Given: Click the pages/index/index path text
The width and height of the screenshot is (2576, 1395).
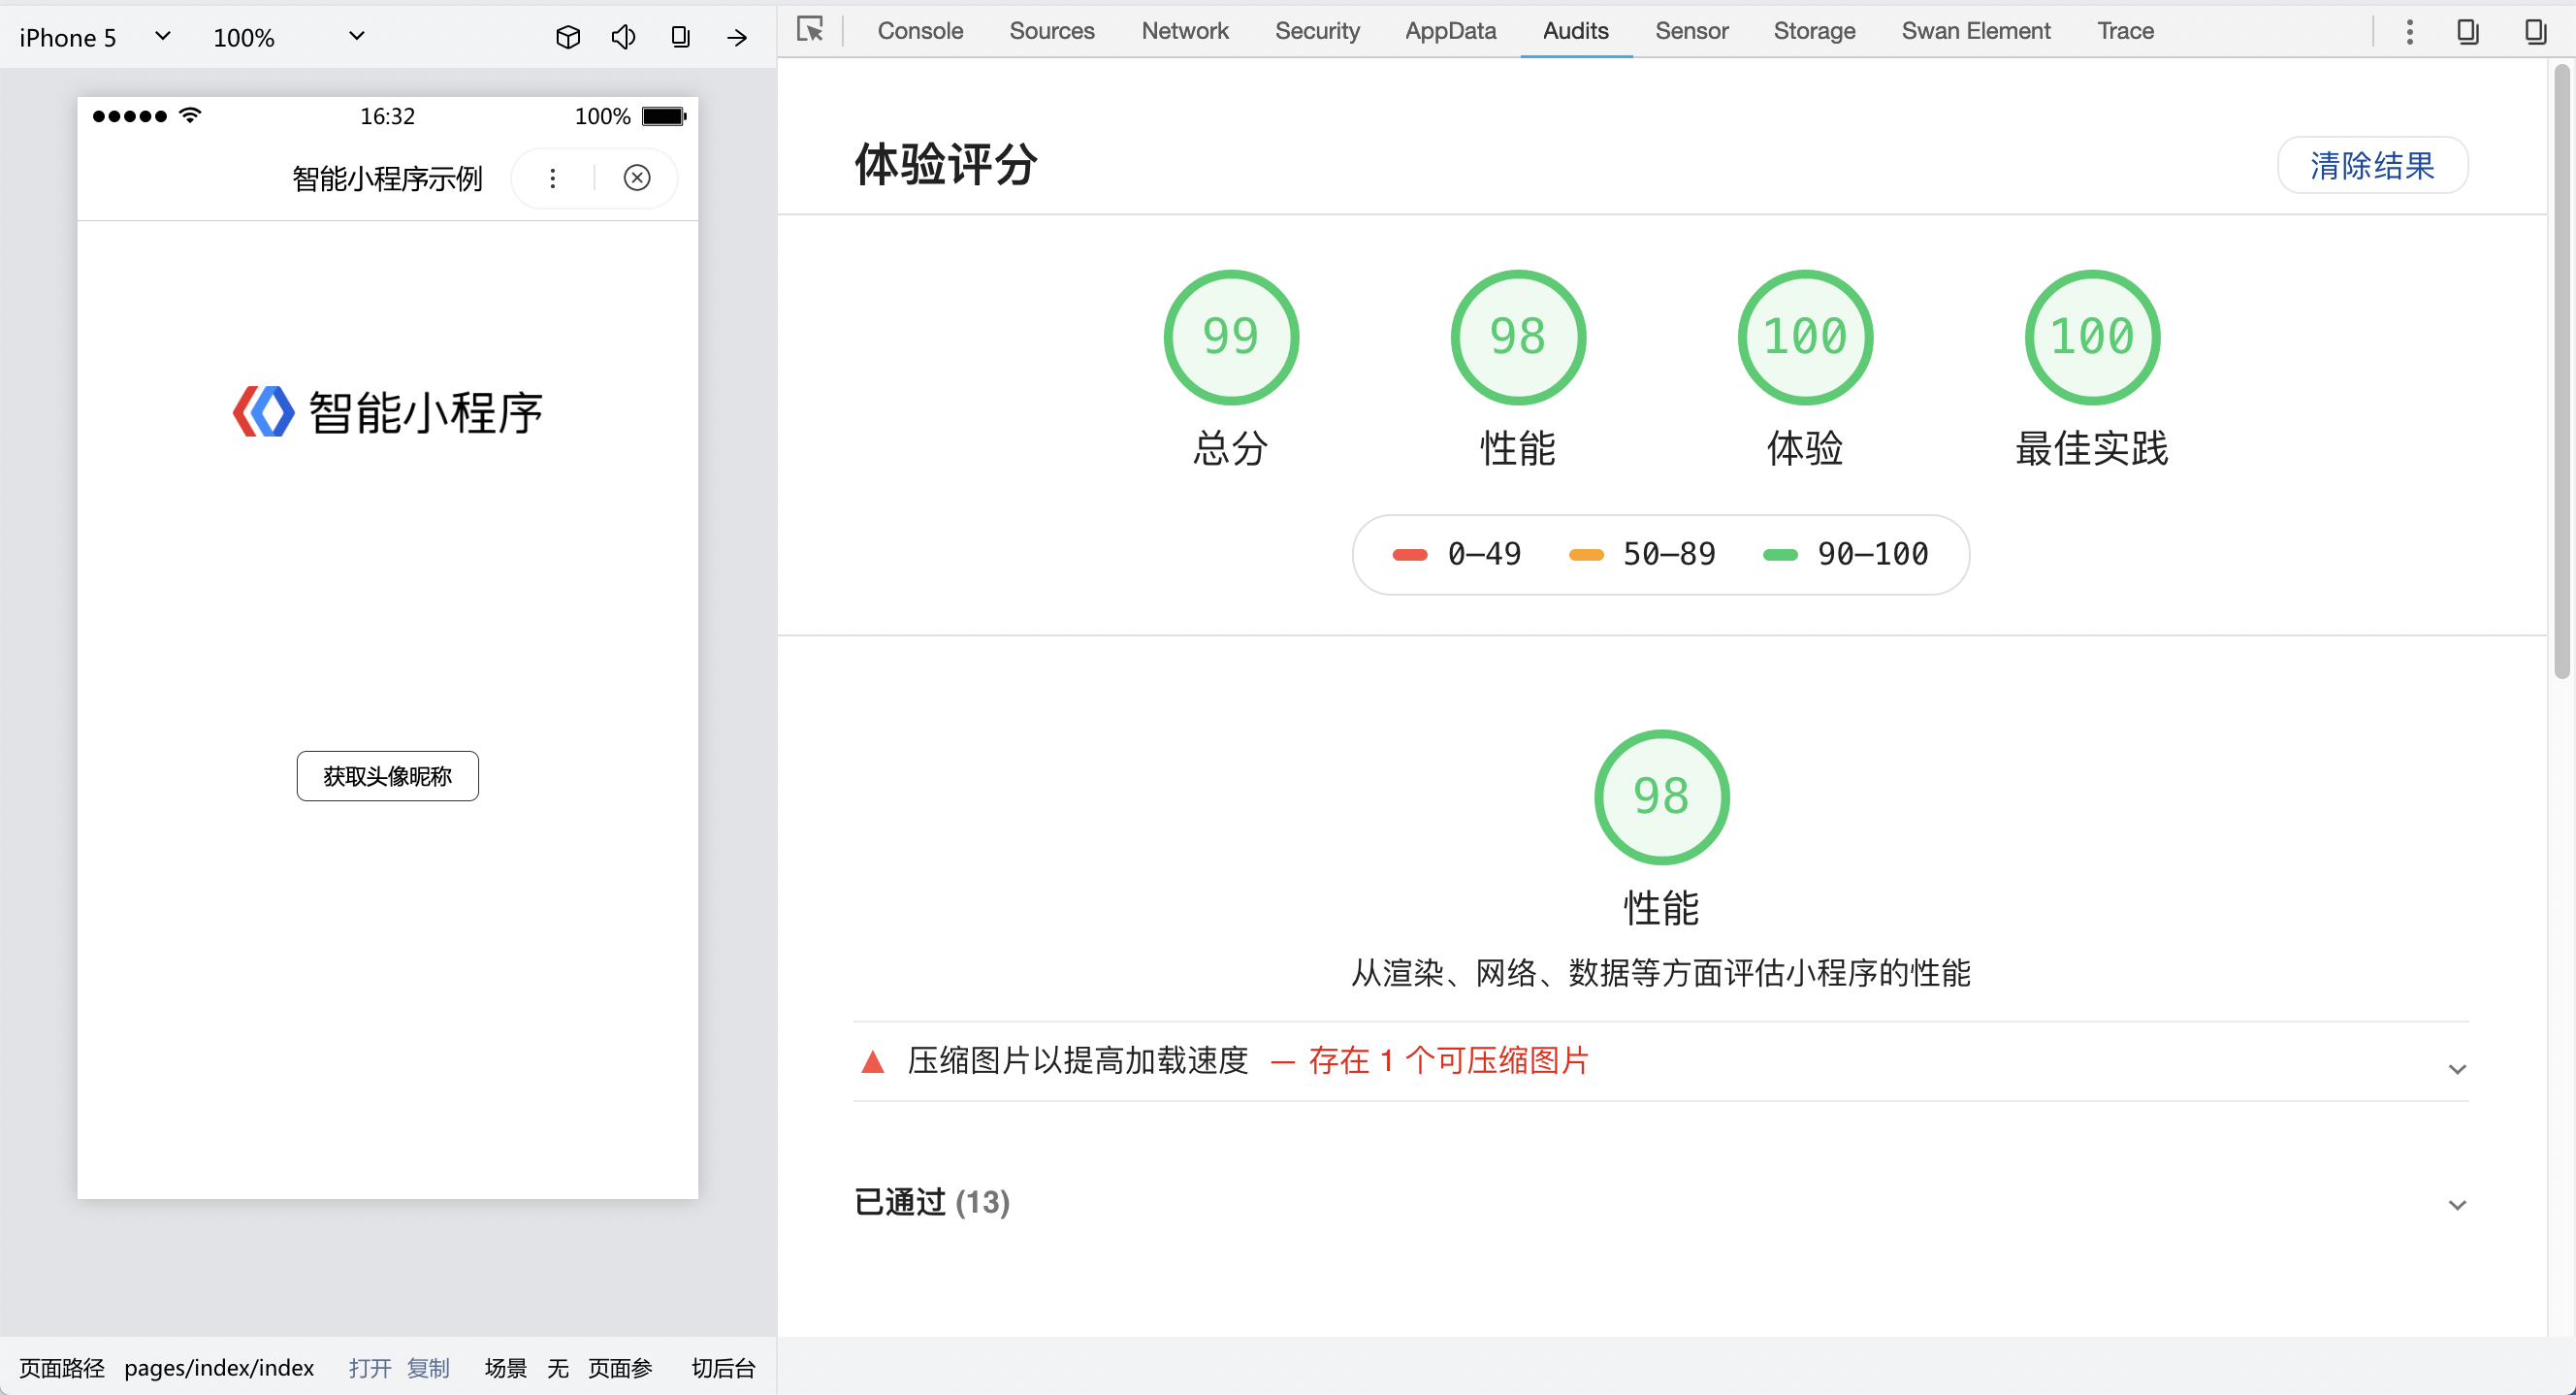Looking at the screenshot, I should click(x=219, y=1367).
